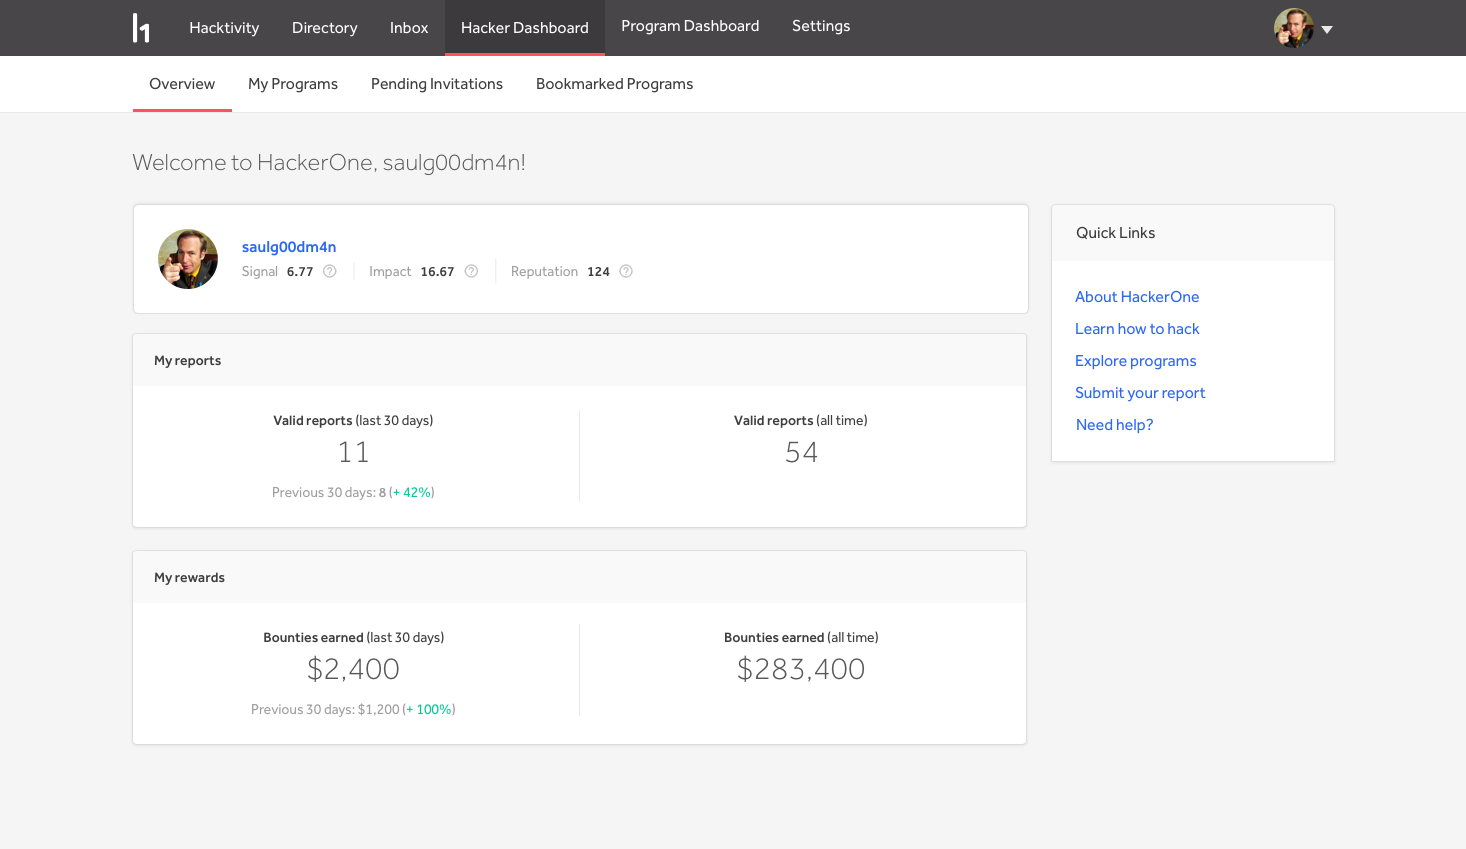The height and width of the screenshot is (849, 1466).
Task: Switch to Program Dashboard
Action: click(x=690, y=26)
